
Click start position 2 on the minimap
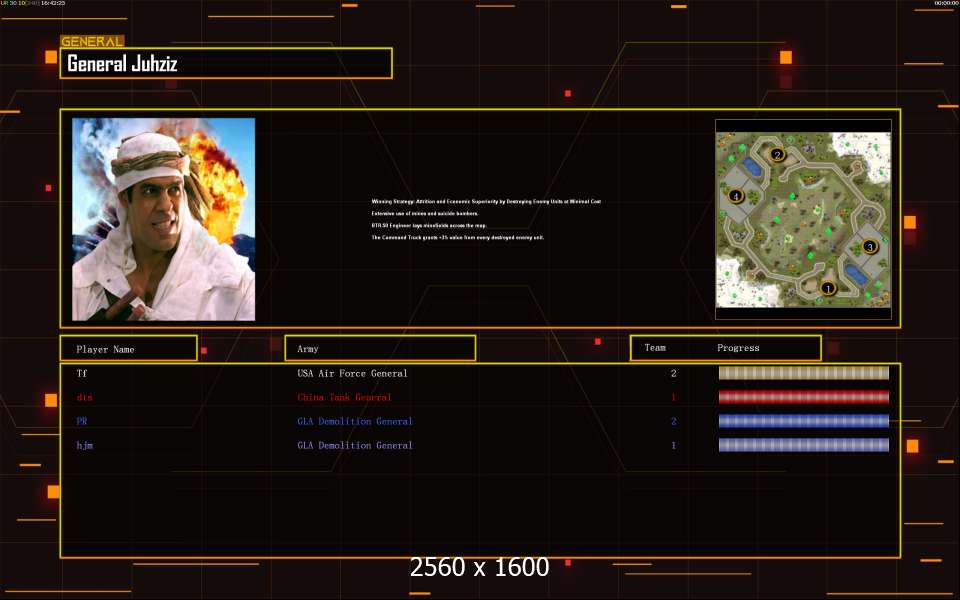(777, 155)
